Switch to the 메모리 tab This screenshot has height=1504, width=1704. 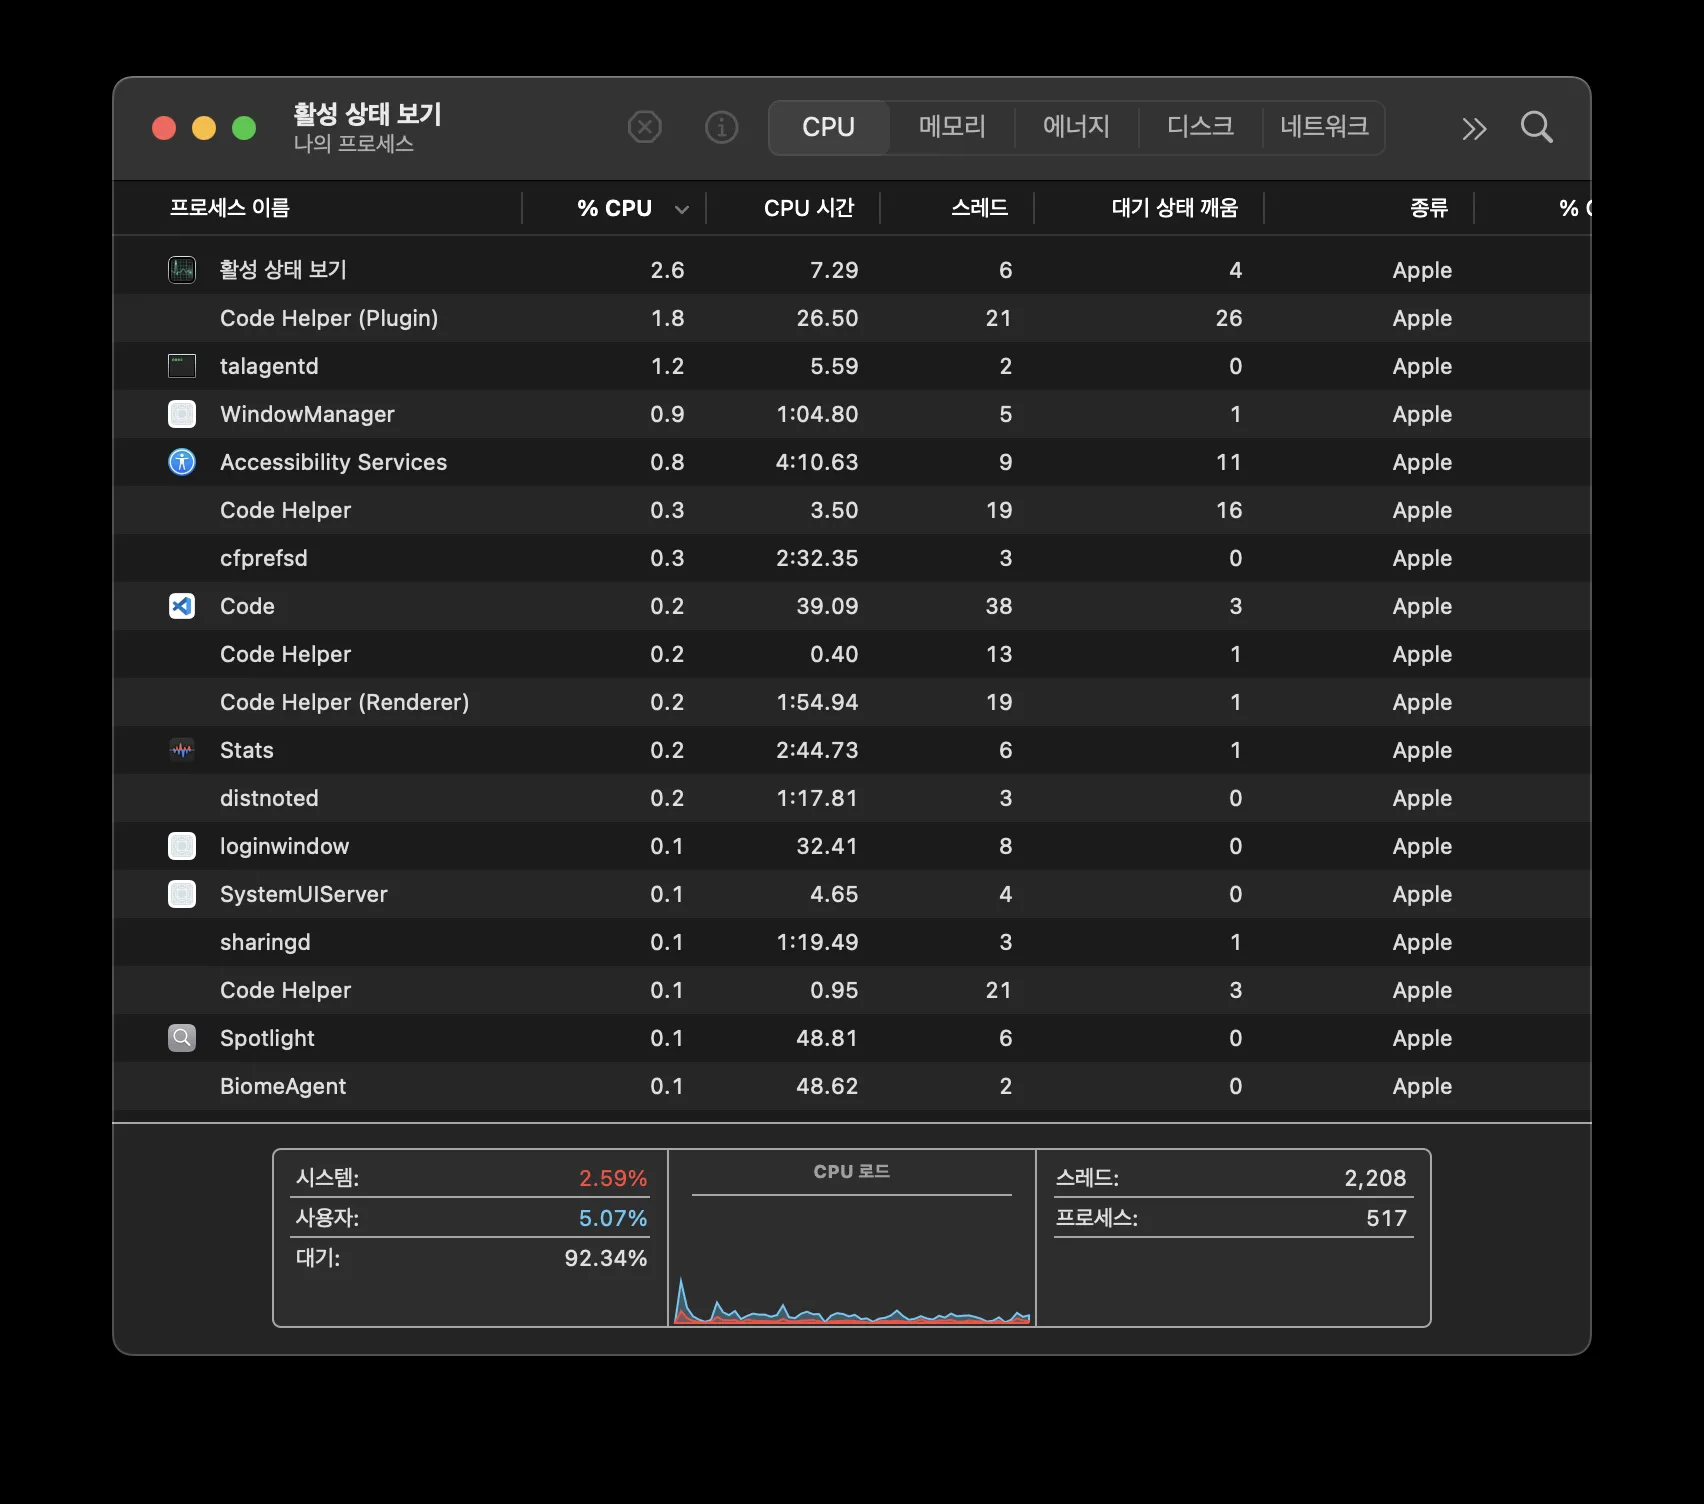952,128
